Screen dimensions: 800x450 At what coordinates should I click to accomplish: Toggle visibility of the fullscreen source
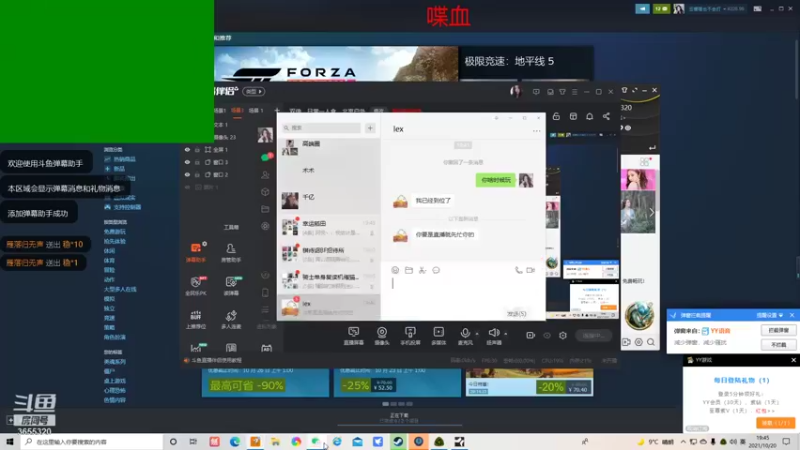[x=187, y=149]
